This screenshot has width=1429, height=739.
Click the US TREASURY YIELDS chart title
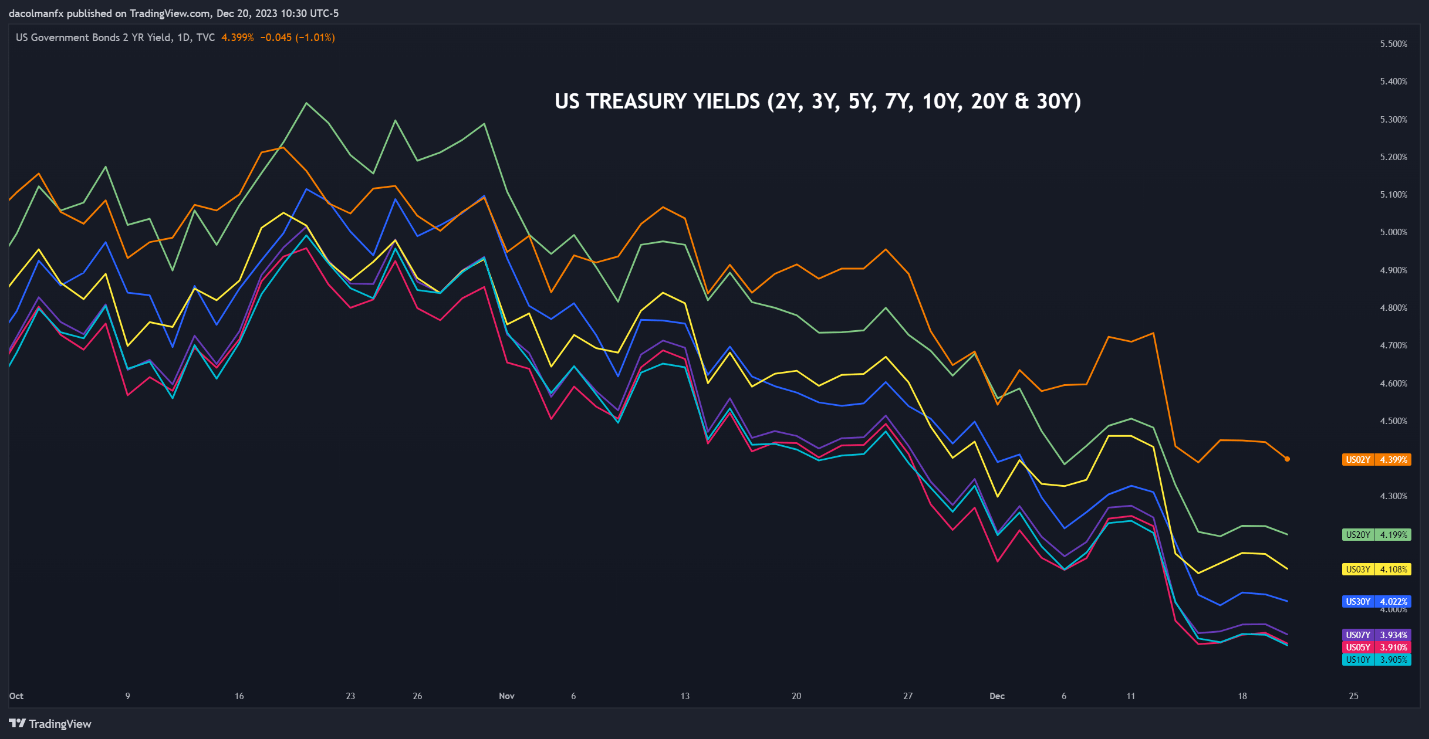pyautogui.click(x=817, y=102)
